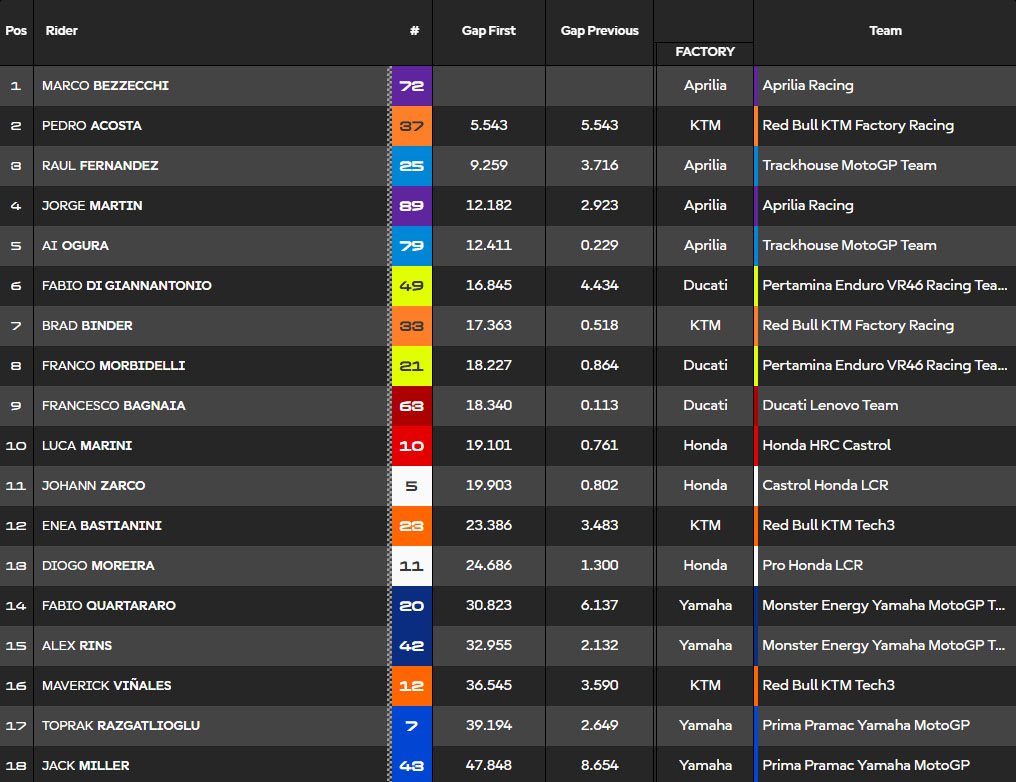This screenshot has height=782, width=1016.
Task: Select the FACTORY sub-header label
Action: (x=705, y=52)
